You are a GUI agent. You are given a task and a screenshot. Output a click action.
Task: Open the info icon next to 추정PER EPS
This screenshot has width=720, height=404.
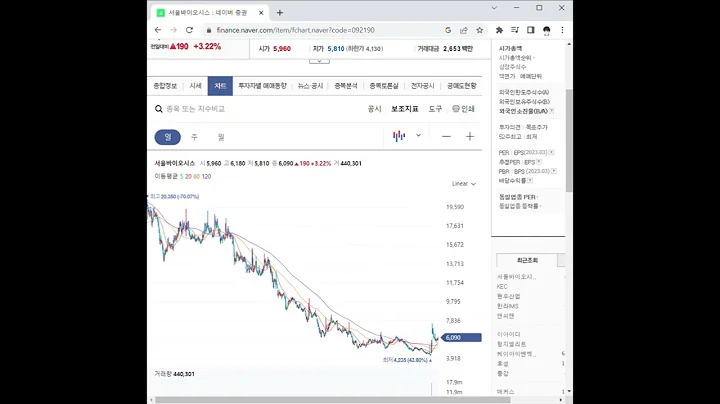pos(539,162)
